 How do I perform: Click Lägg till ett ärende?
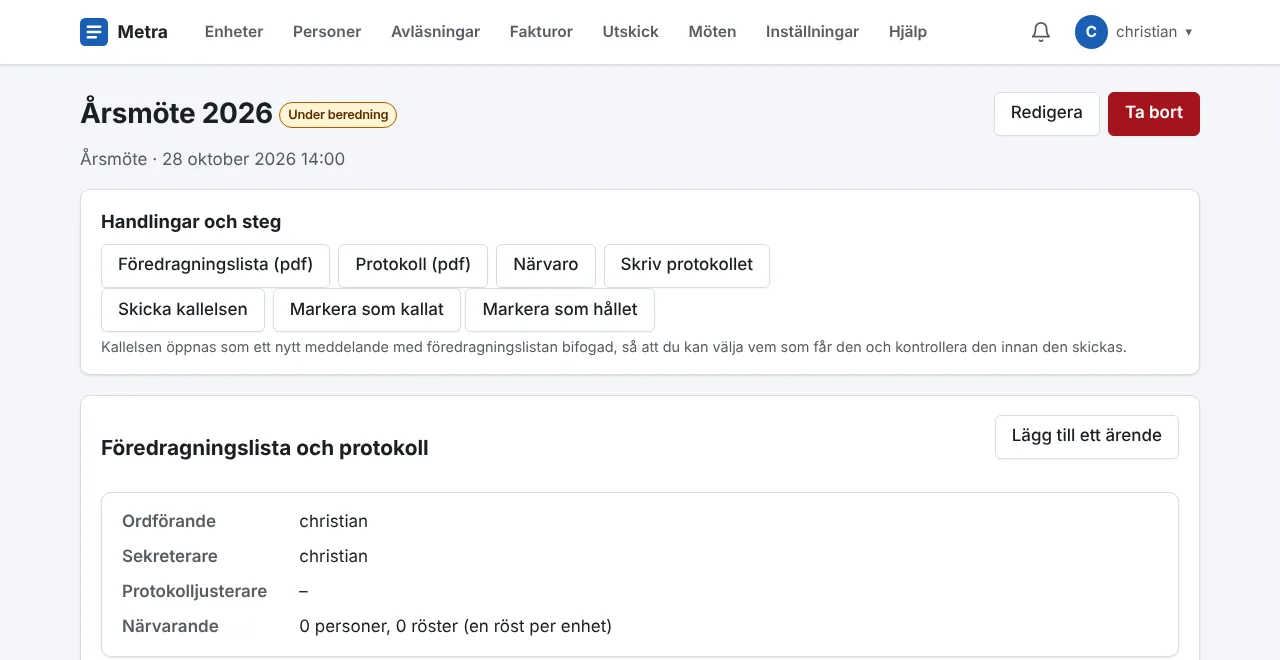pyautogui.click(x=1087, y=437)
